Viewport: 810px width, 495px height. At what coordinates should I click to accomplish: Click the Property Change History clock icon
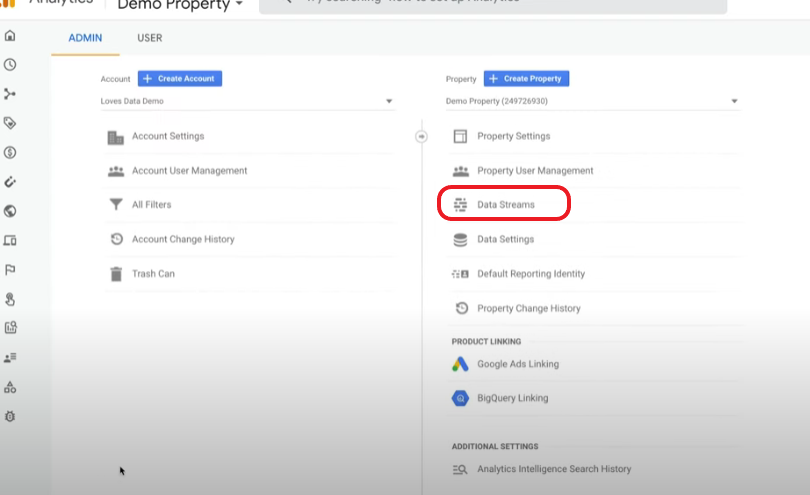coord(462,308)
